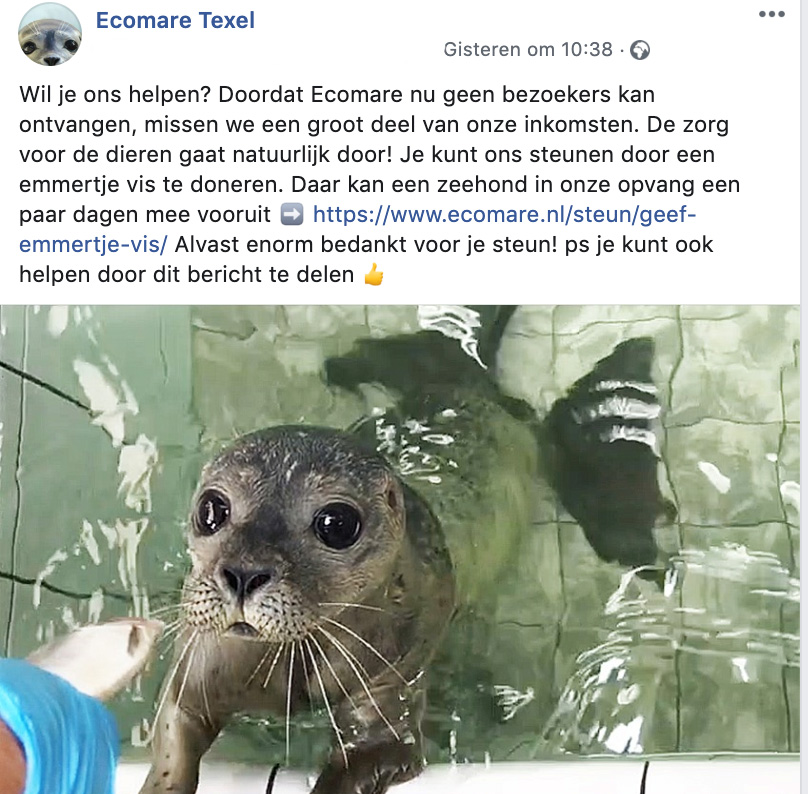
Task: Click the globe public audience icon
Action: 640,50
